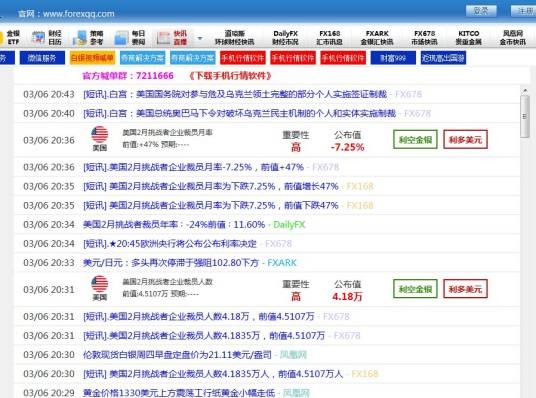This screenshot has width=536, height=398.
Task: Expand the dropdown arrow next to 快讯直播
Action: [200, 38]
